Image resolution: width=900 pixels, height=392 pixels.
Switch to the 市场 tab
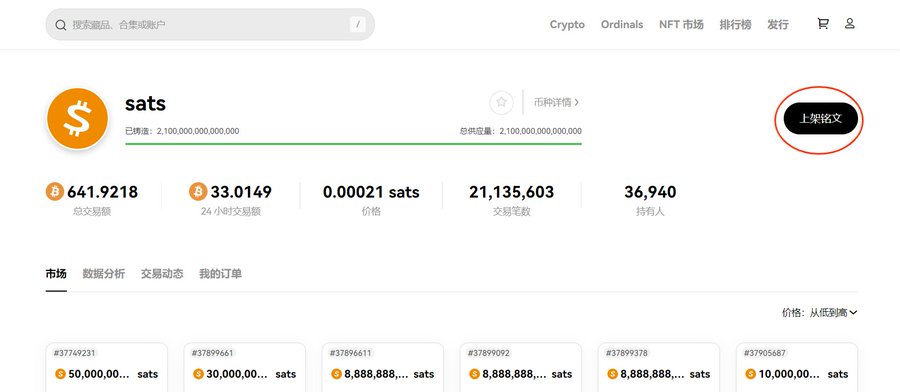(56, 274)
